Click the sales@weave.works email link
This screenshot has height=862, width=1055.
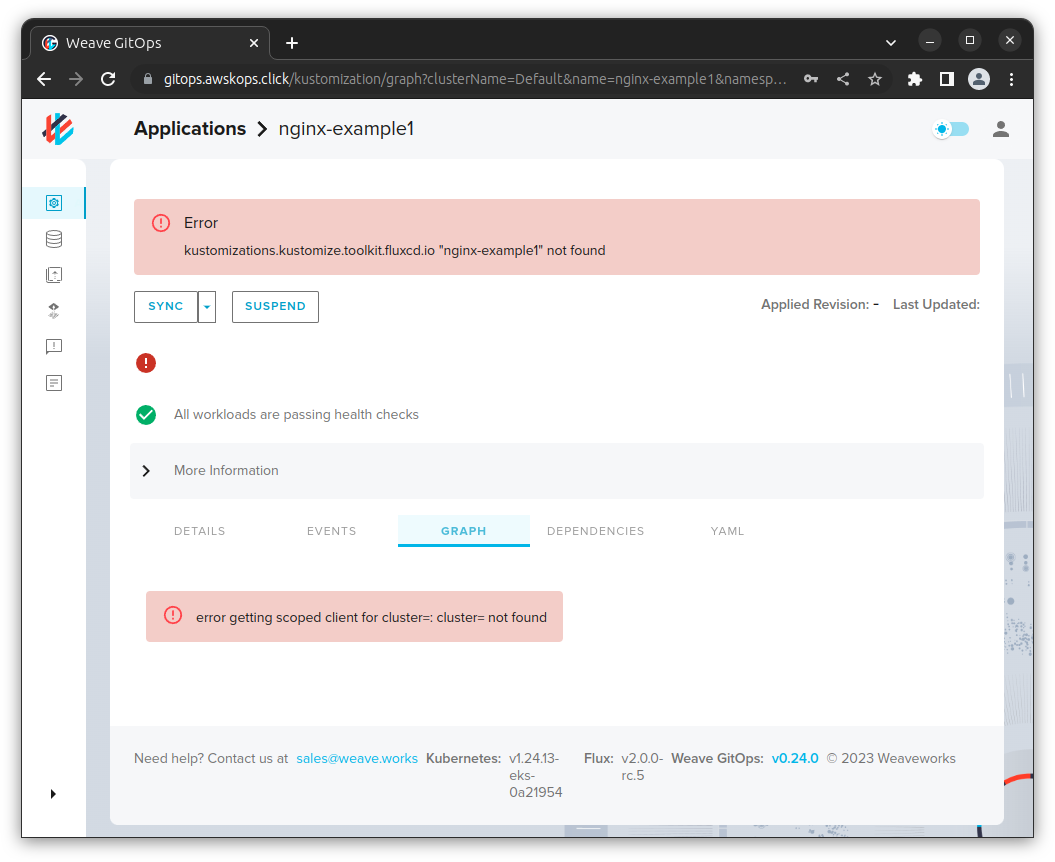(357, 758)
